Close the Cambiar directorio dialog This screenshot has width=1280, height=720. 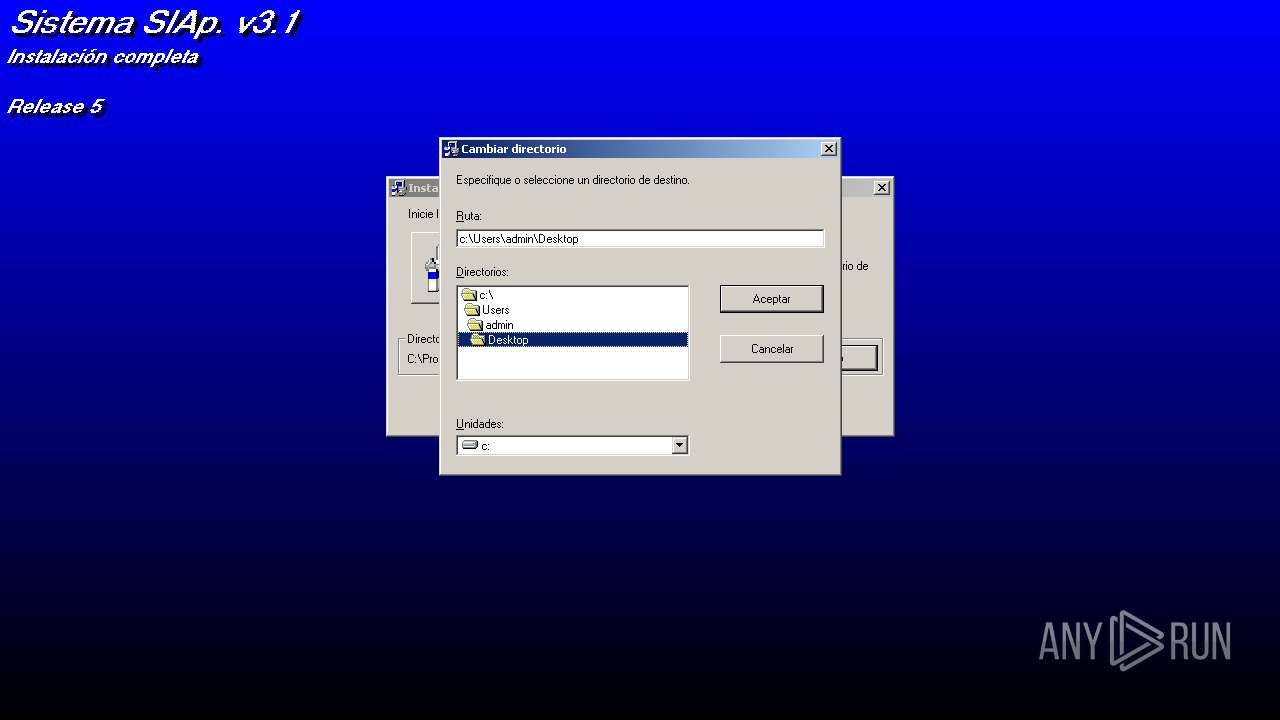pos(828,149)
